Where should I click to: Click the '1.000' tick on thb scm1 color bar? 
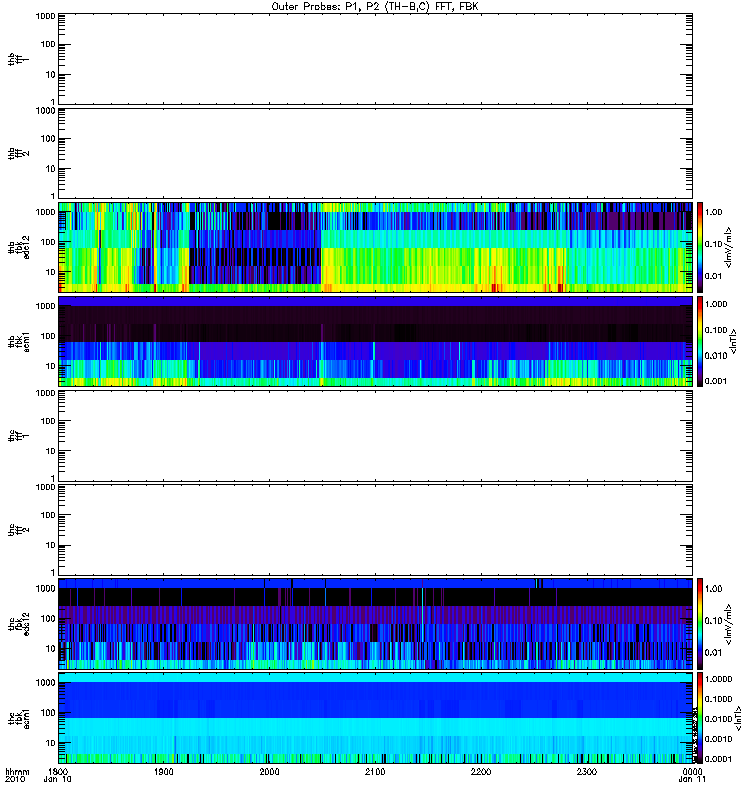click(716, 304)
